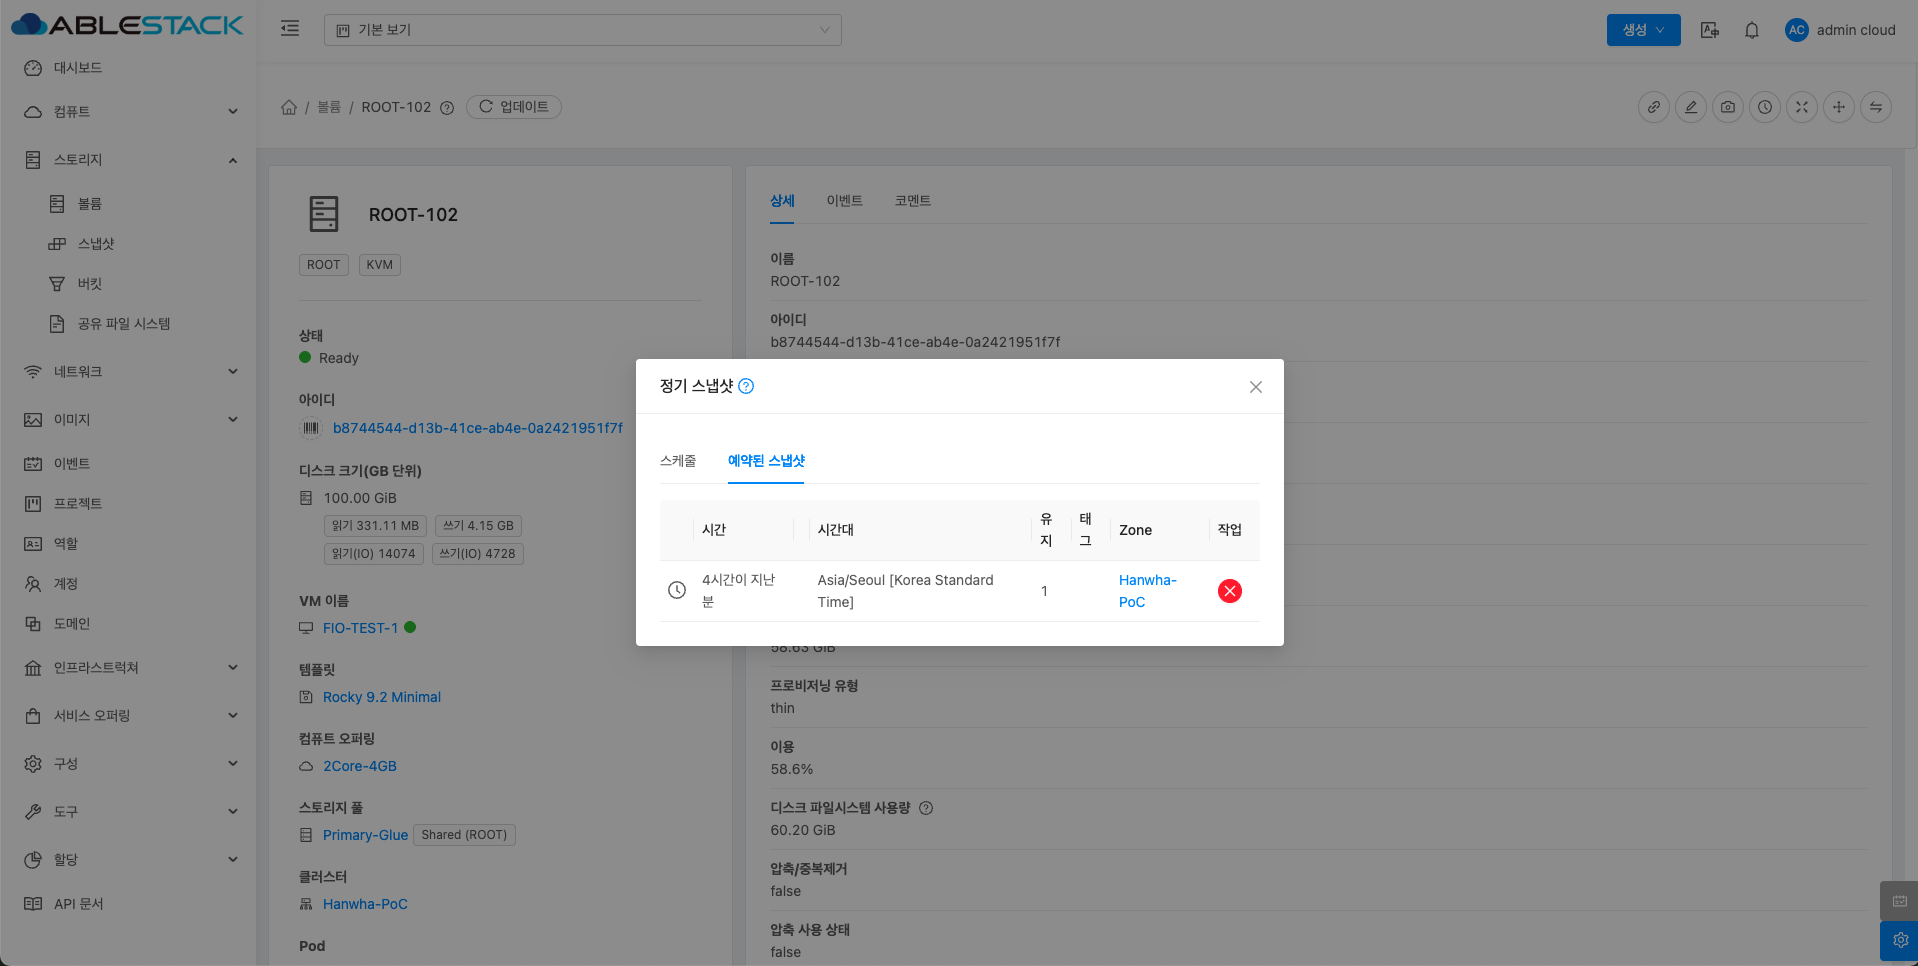
Task: Expand the 컴퓨트 sidebar menu
Action: point(130,112)
